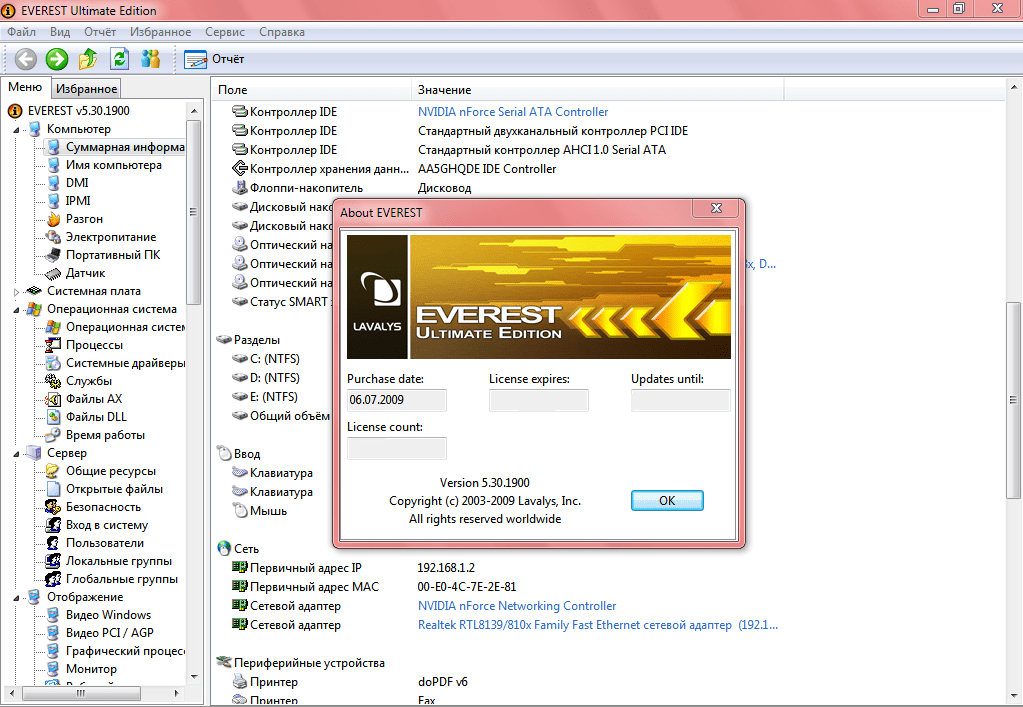
Task: Click the Системные драйверы icon
Action: 53,363
